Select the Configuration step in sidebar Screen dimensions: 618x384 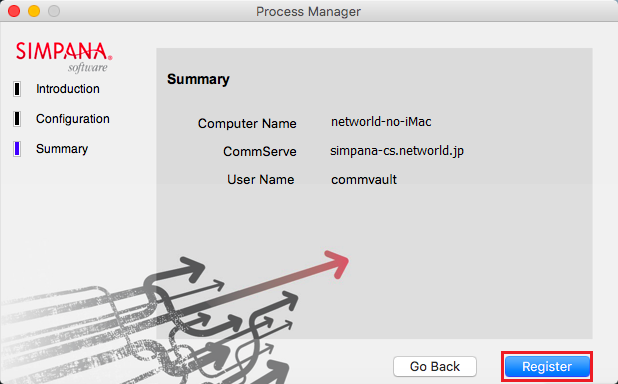coord(73,119)
